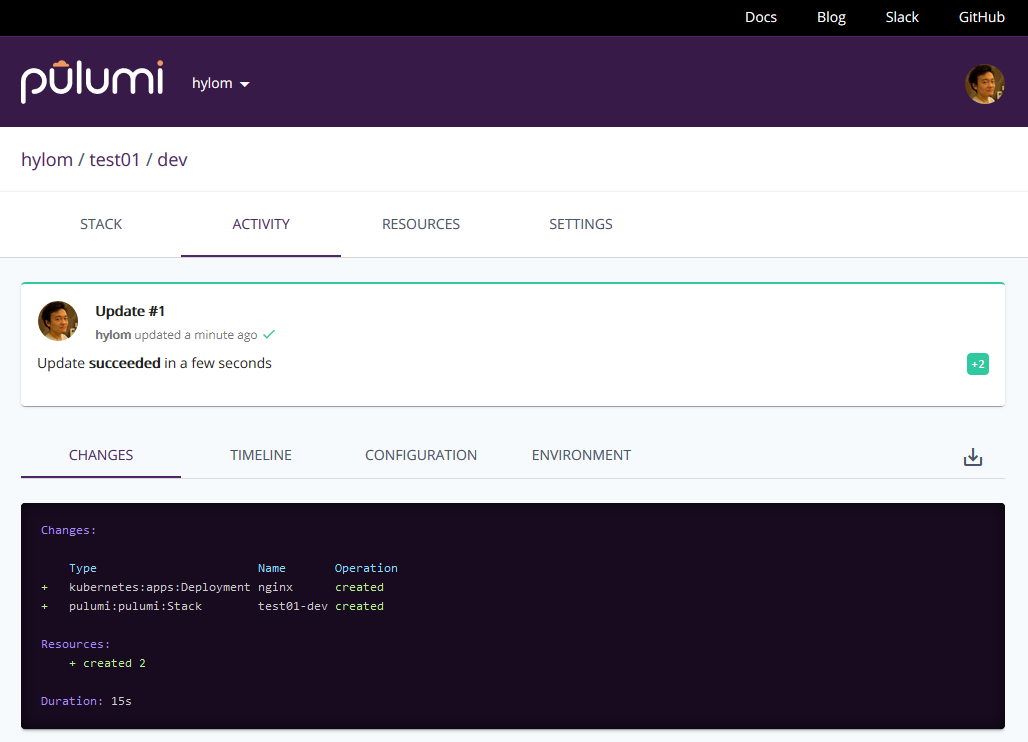Open the Slack link

point(902,18)
